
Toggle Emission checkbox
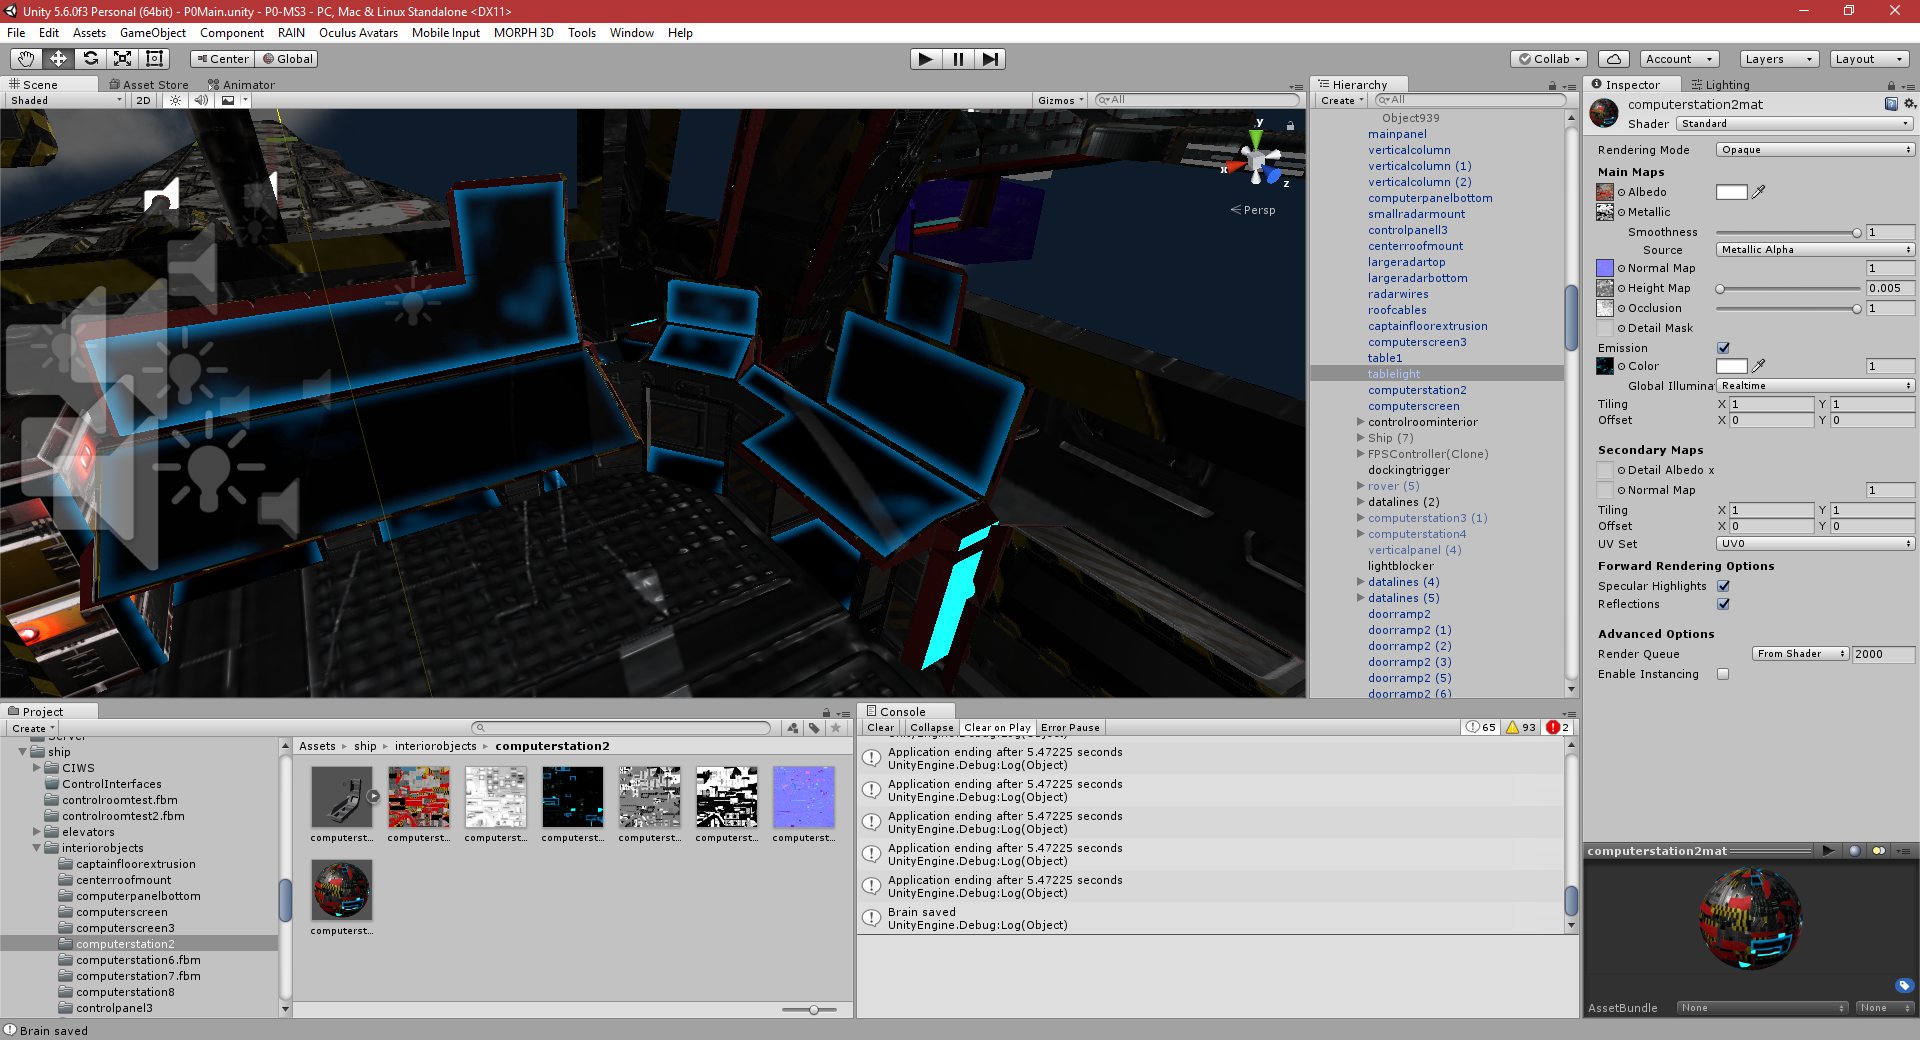(x=1723, y=348)
